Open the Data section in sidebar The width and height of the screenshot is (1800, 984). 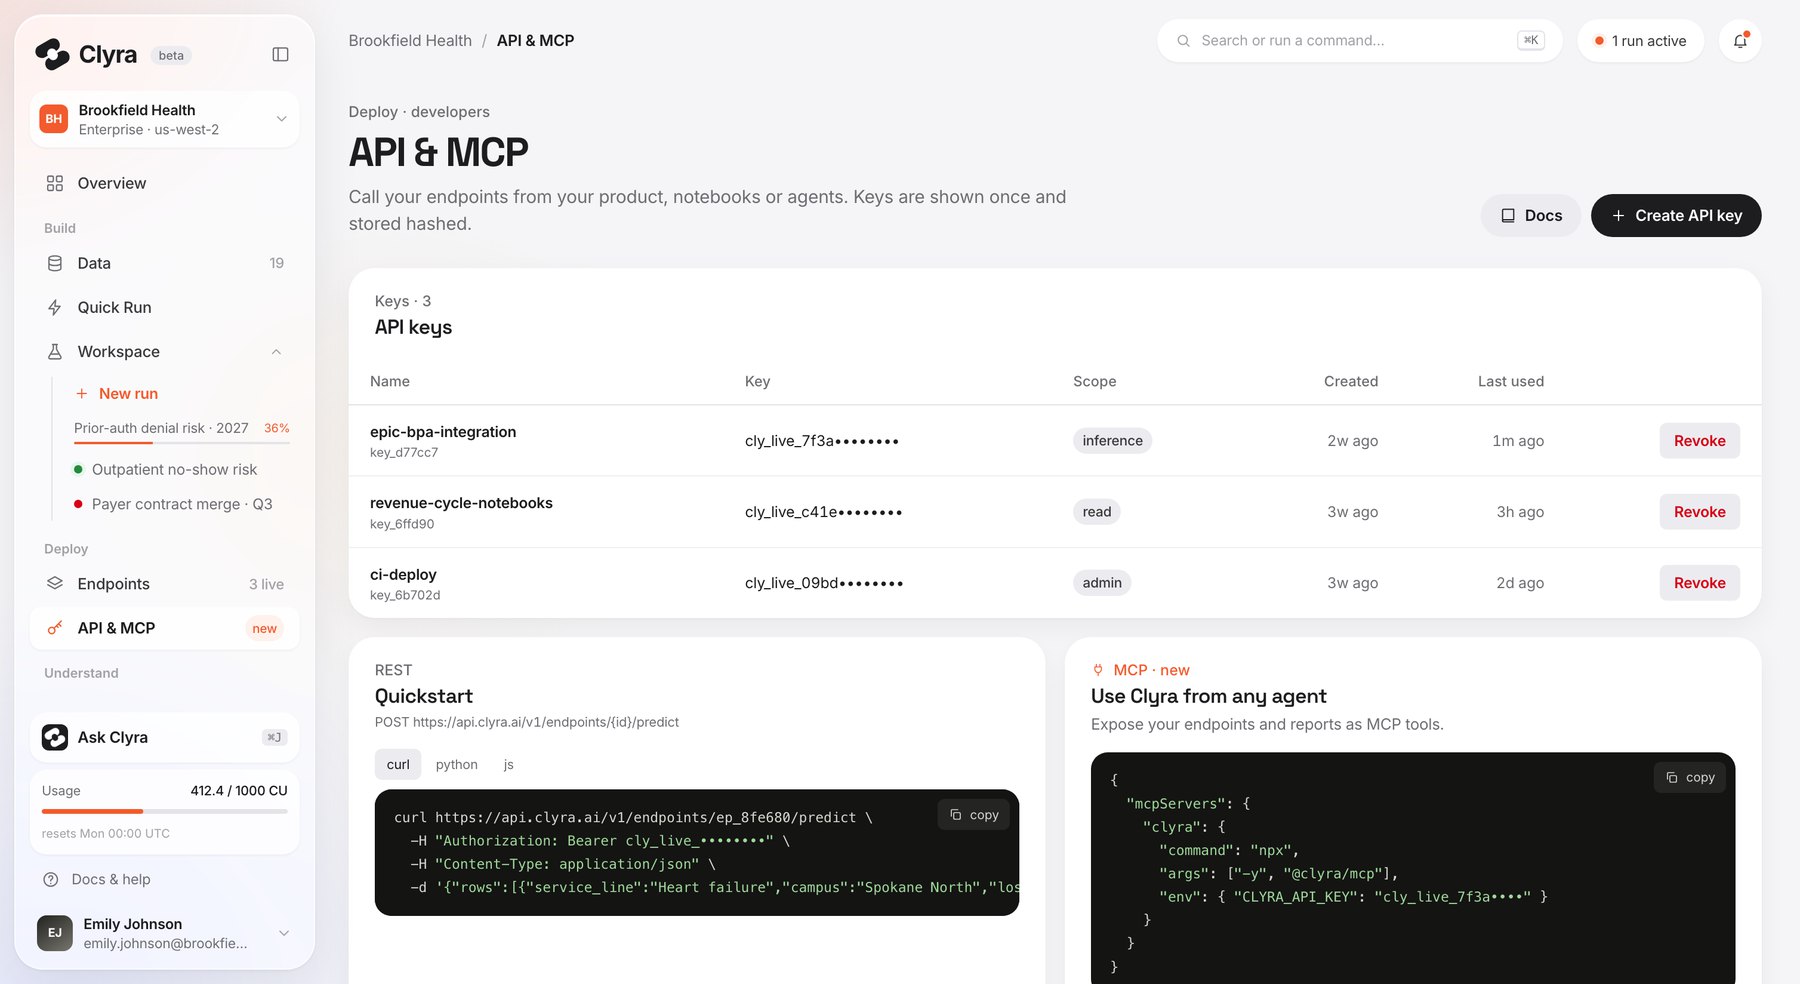point(164,263)
